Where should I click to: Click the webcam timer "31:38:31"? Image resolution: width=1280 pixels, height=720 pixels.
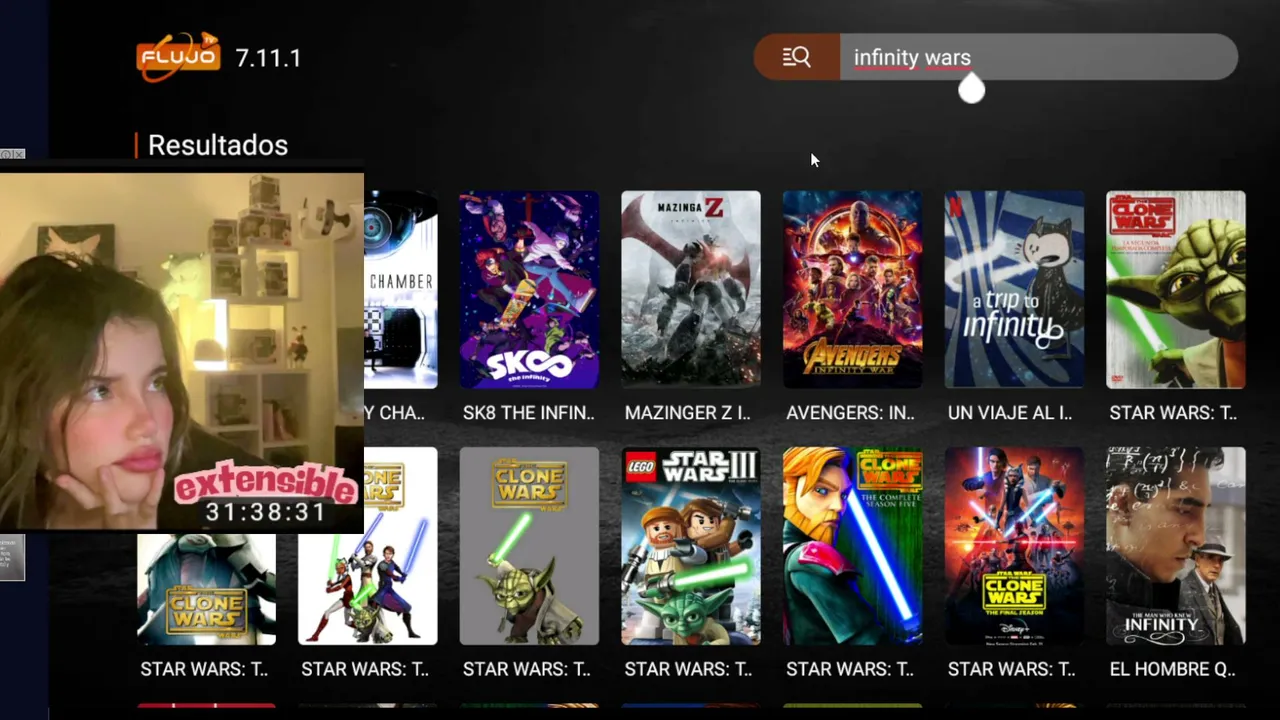(265, 513)
